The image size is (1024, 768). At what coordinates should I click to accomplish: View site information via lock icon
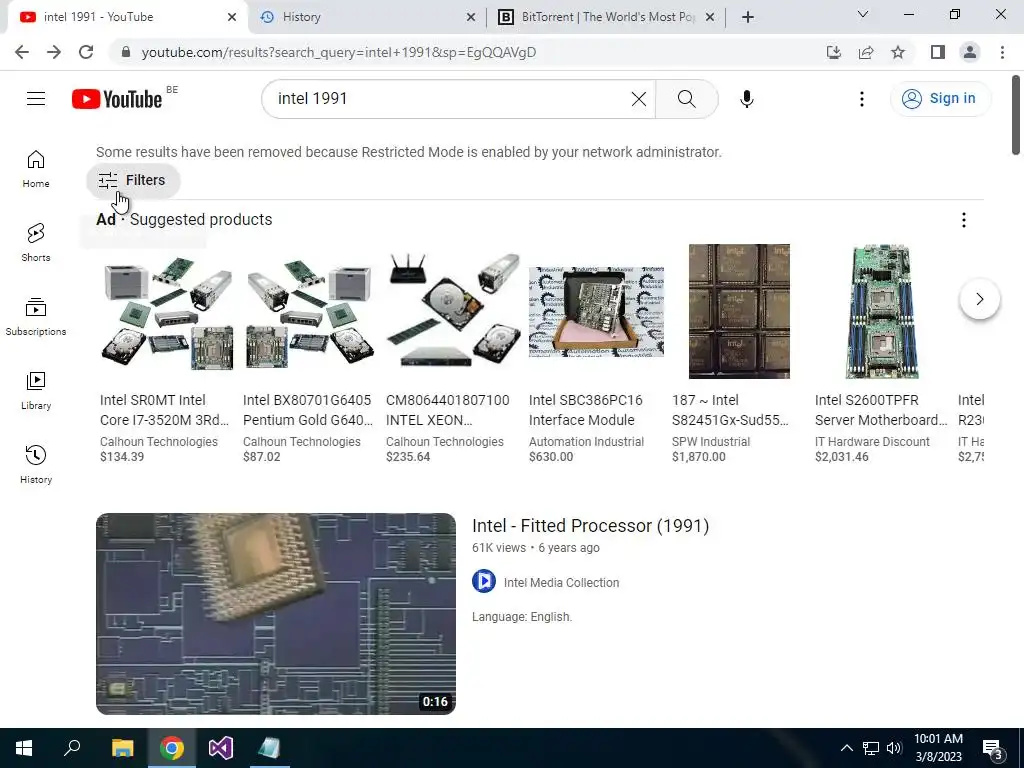click(126, 52)
